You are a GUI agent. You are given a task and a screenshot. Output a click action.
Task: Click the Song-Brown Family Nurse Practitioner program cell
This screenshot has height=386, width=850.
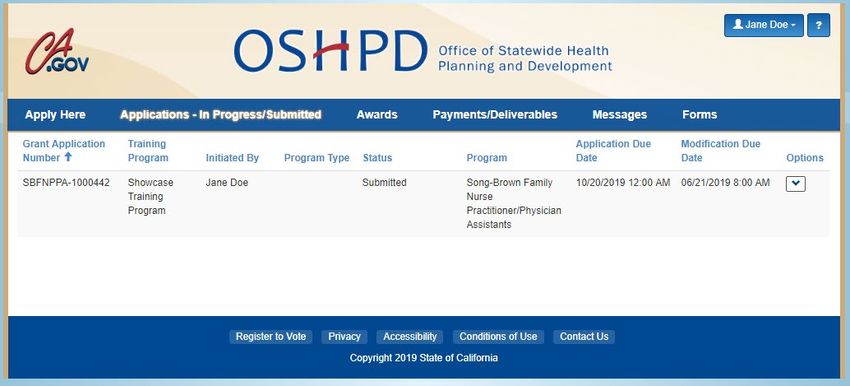514,203
